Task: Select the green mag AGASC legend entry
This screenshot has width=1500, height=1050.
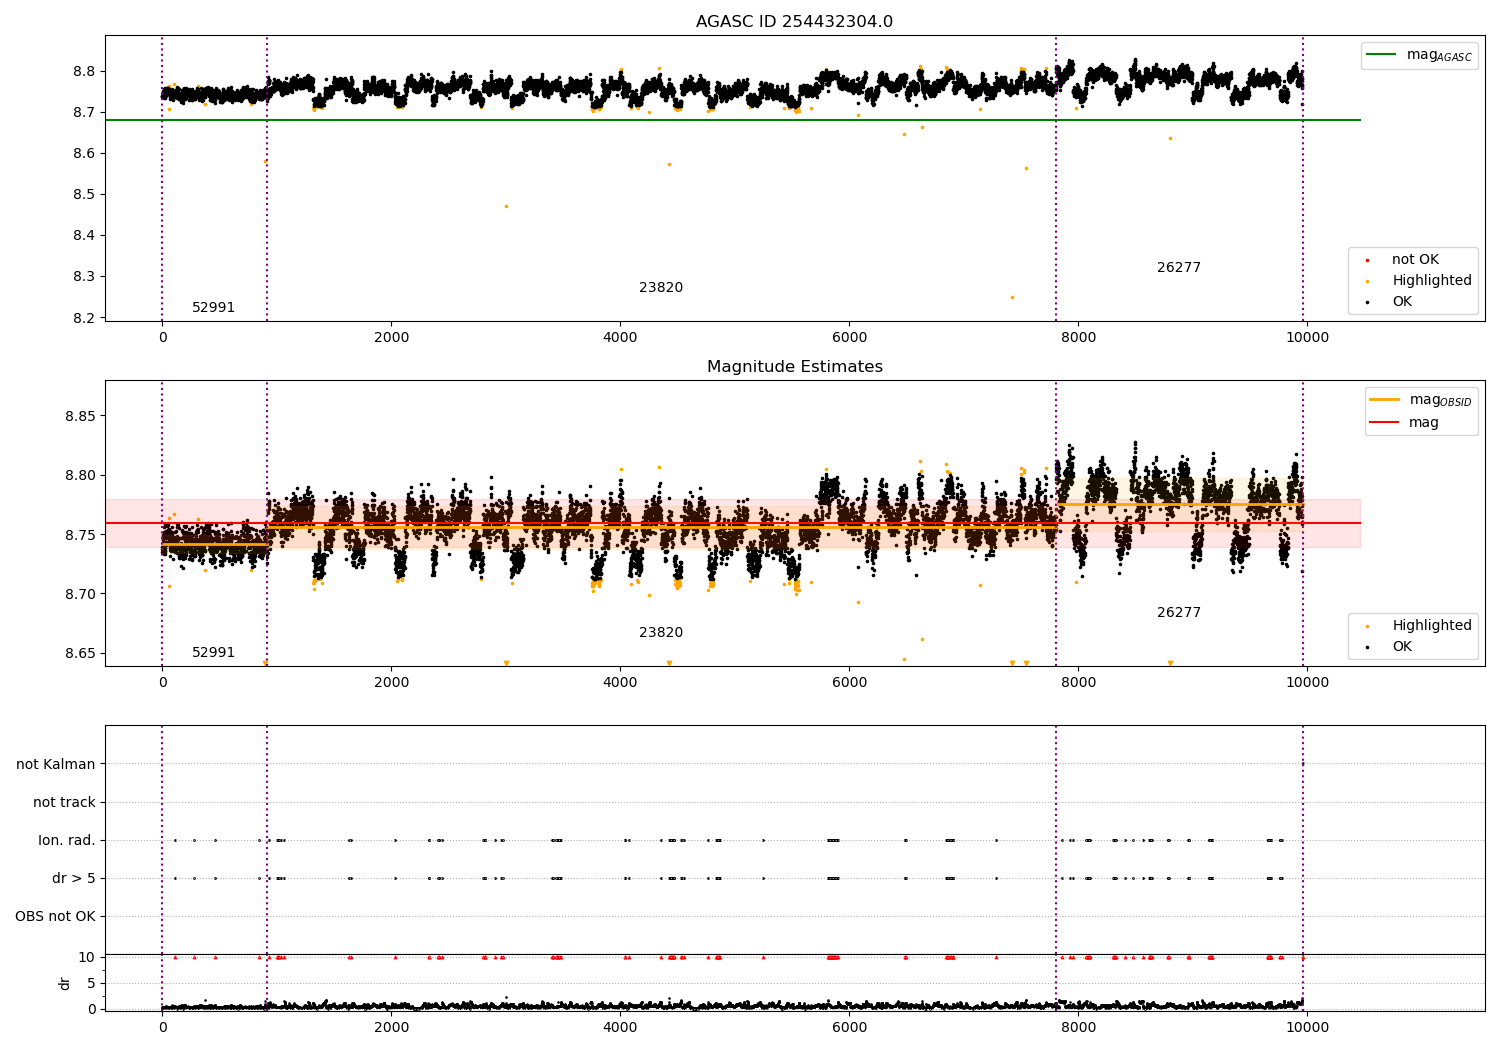Action: [1419, 55]
